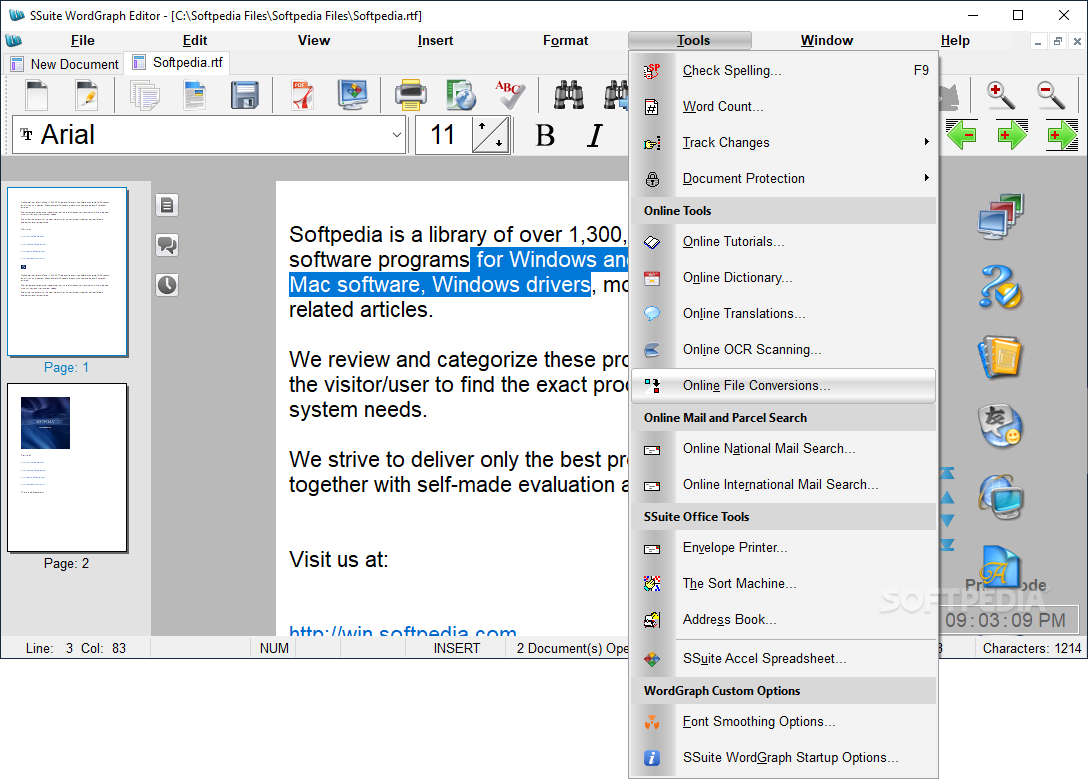Viewport: 1088px width, 779px height.
Task: Choose Online National Mail Search entry
Action: click(x=783, y=449)
